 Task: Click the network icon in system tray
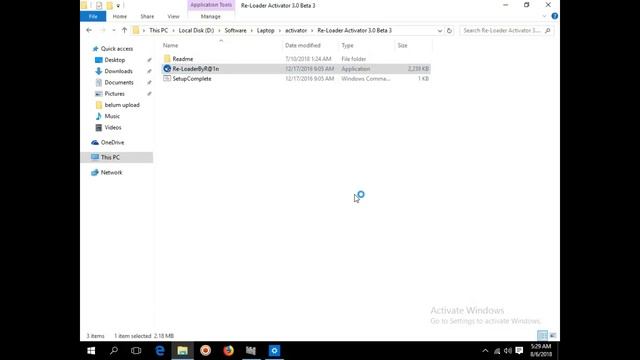point(497,351)
